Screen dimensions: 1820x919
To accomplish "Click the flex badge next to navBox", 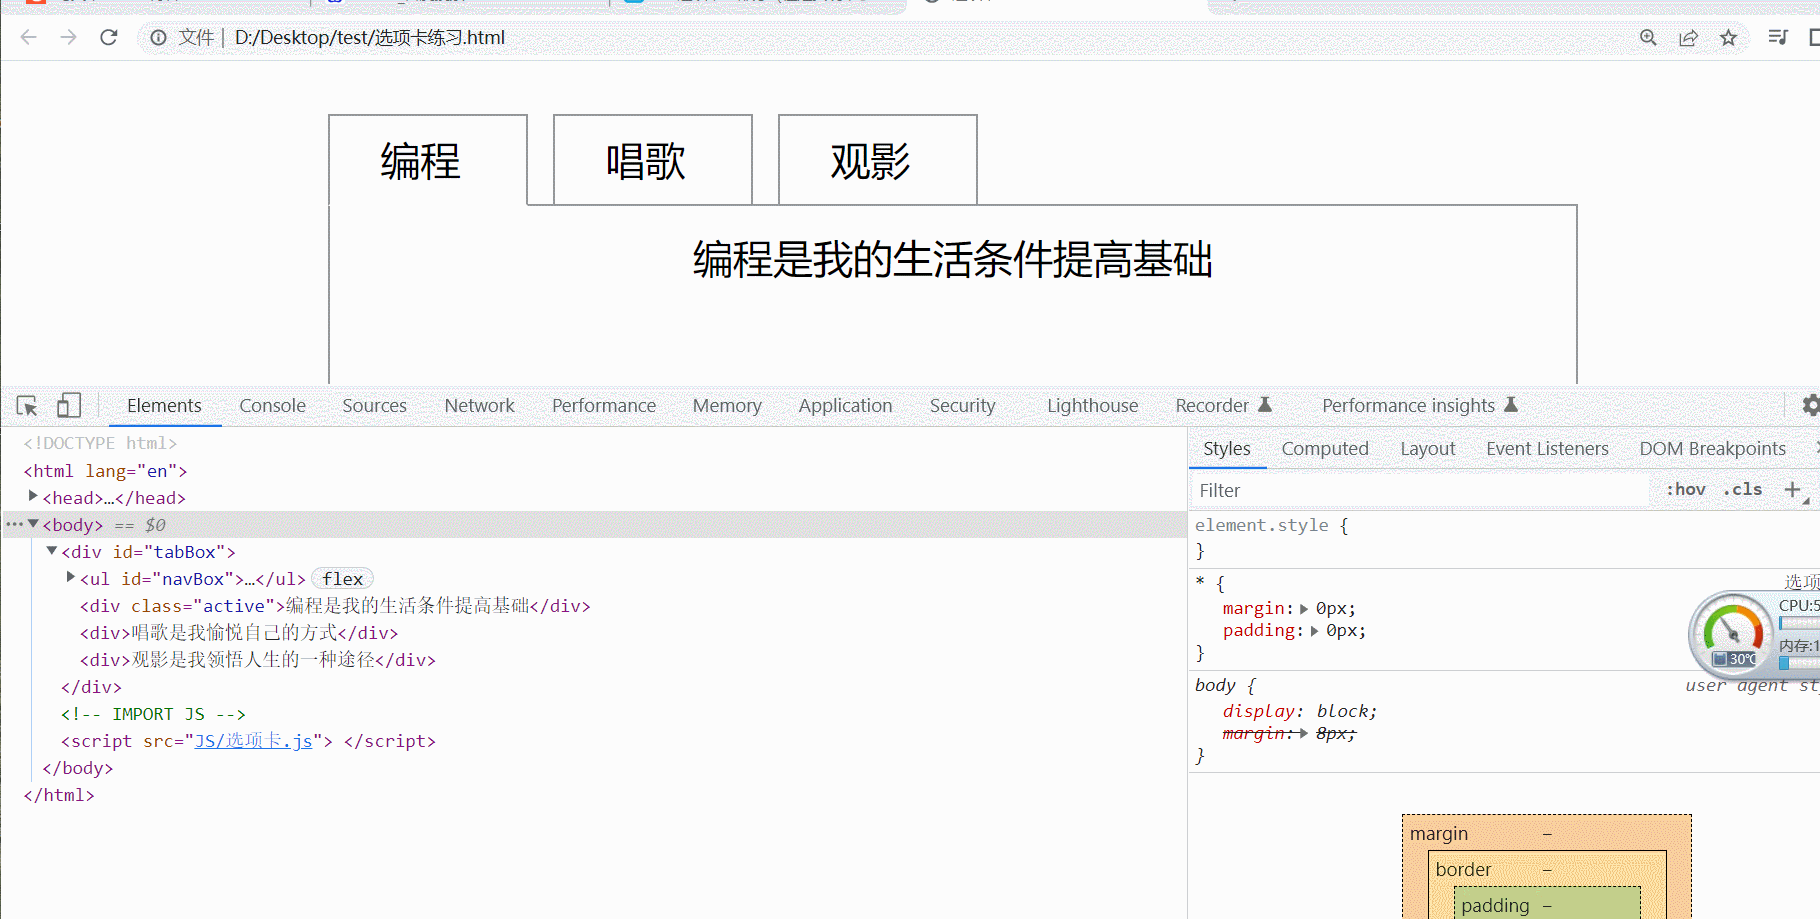I will pos(343,579).
